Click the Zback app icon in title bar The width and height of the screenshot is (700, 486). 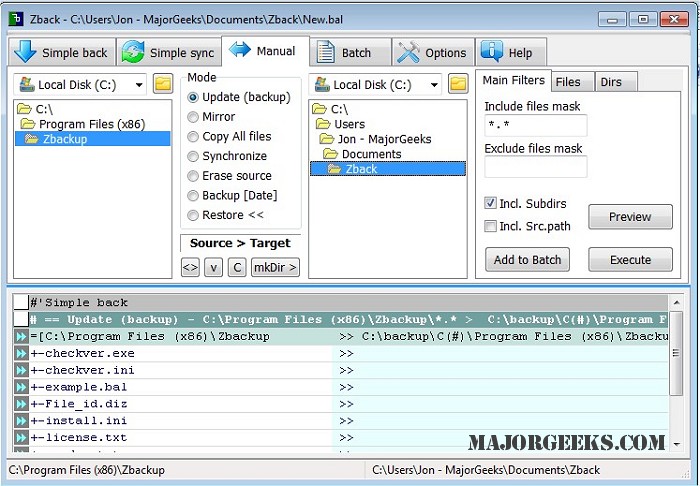[x=16, y=19]
